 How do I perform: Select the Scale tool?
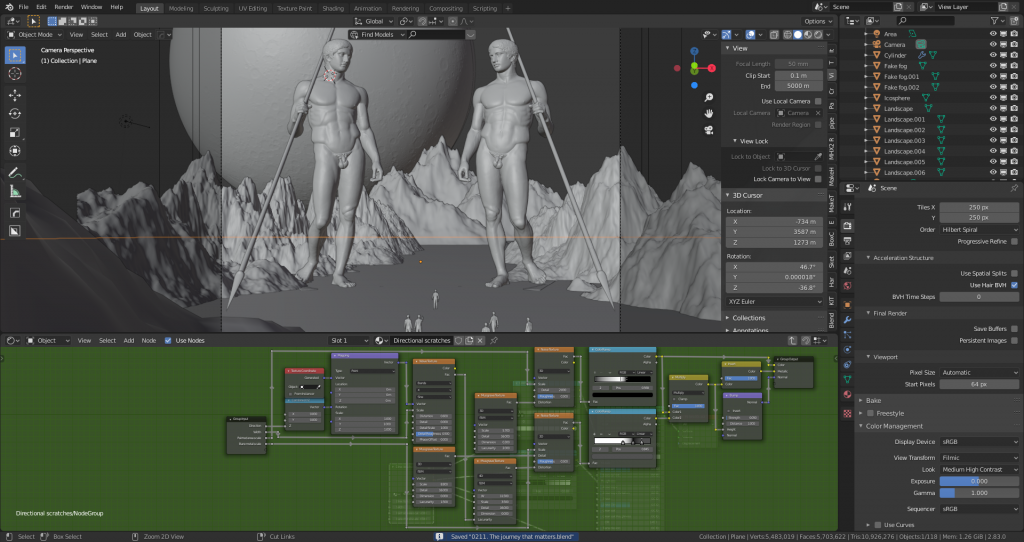14,132
